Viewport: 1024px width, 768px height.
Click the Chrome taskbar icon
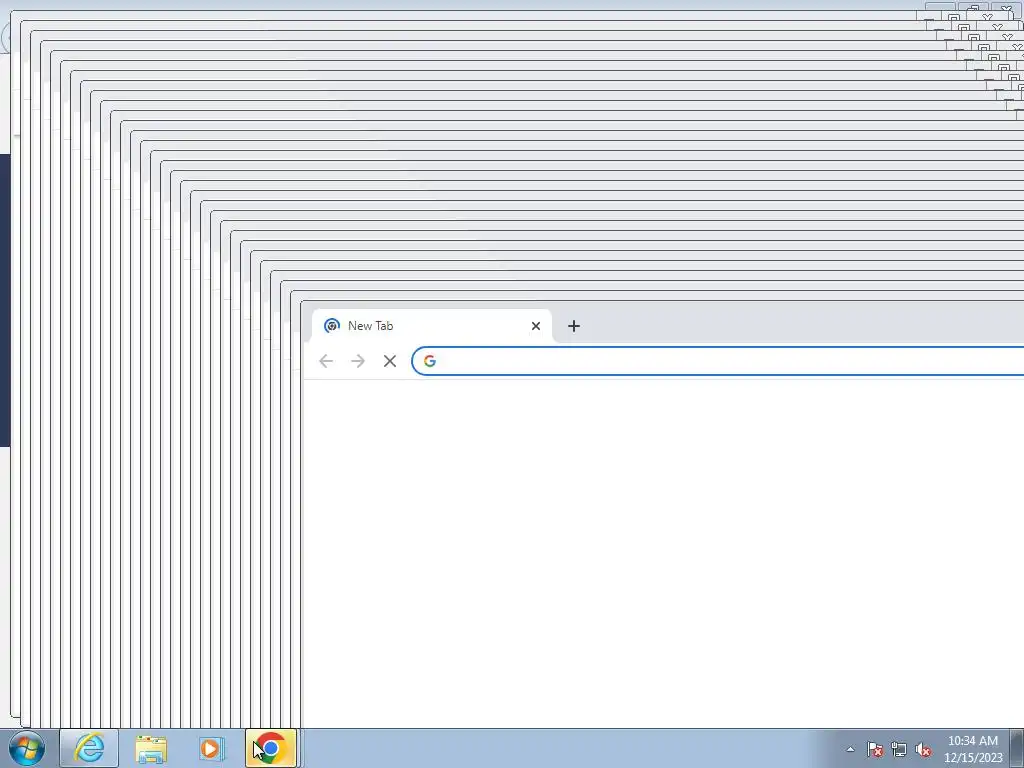click(x=271, y=748)
